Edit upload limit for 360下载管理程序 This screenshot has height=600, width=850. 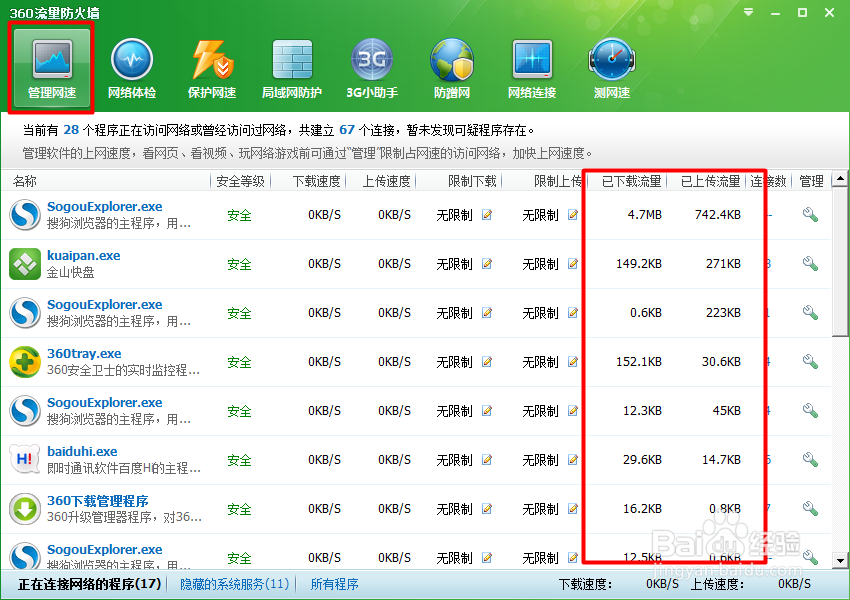click(572, 509)
